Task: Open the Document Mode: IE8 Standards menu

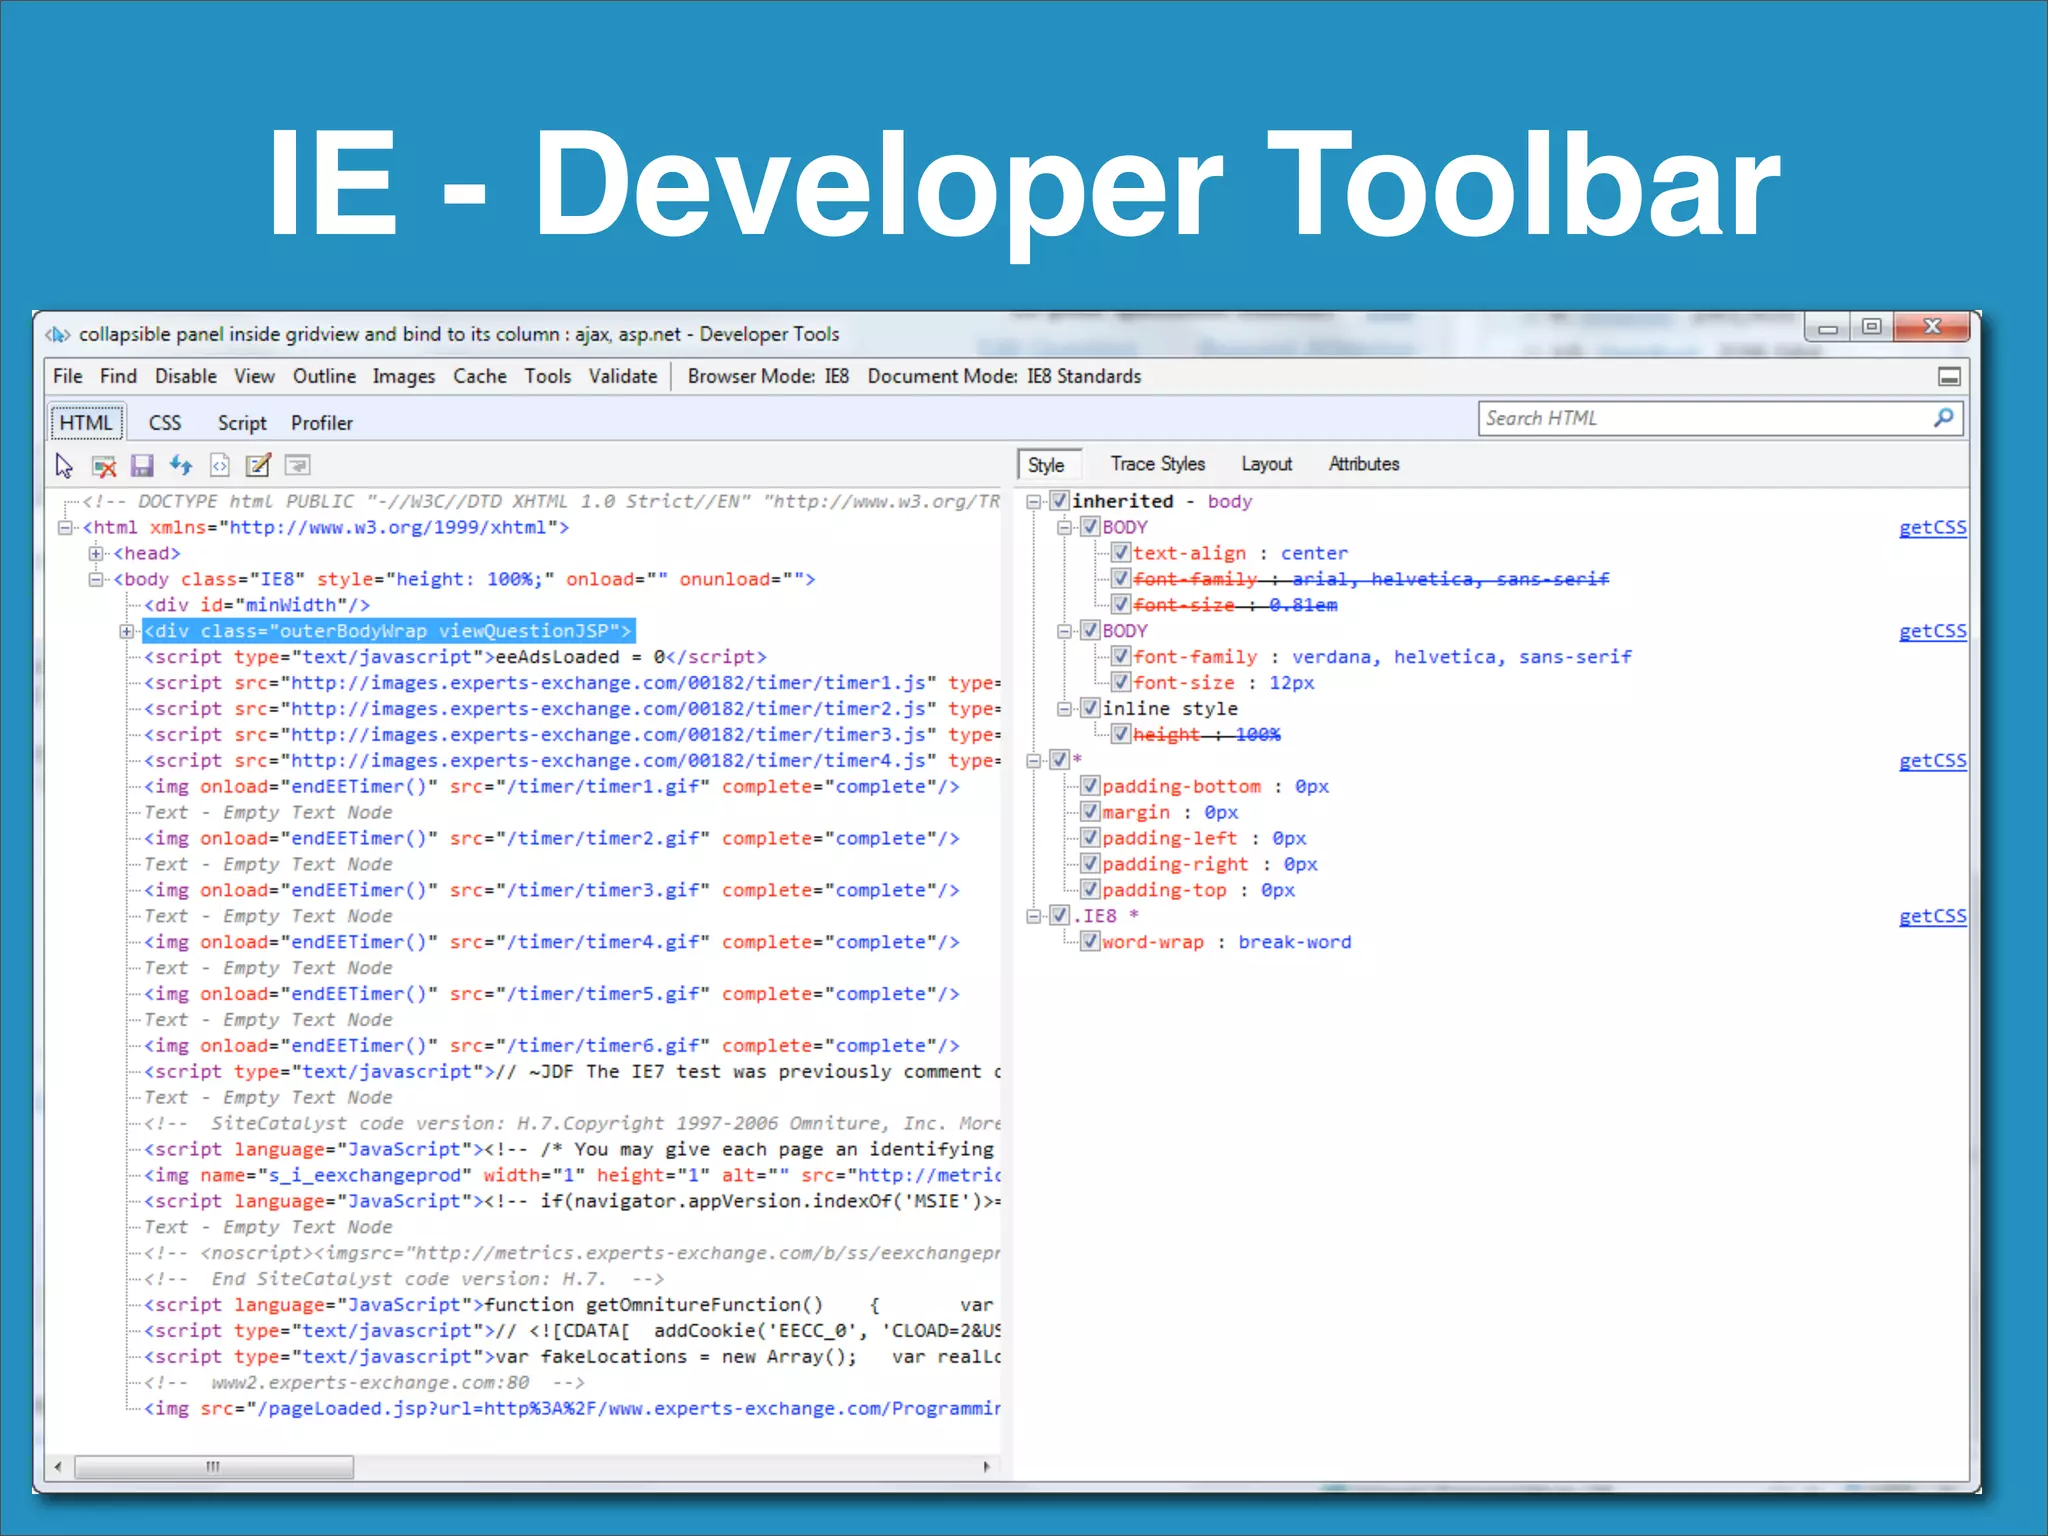Action: 1004,377
